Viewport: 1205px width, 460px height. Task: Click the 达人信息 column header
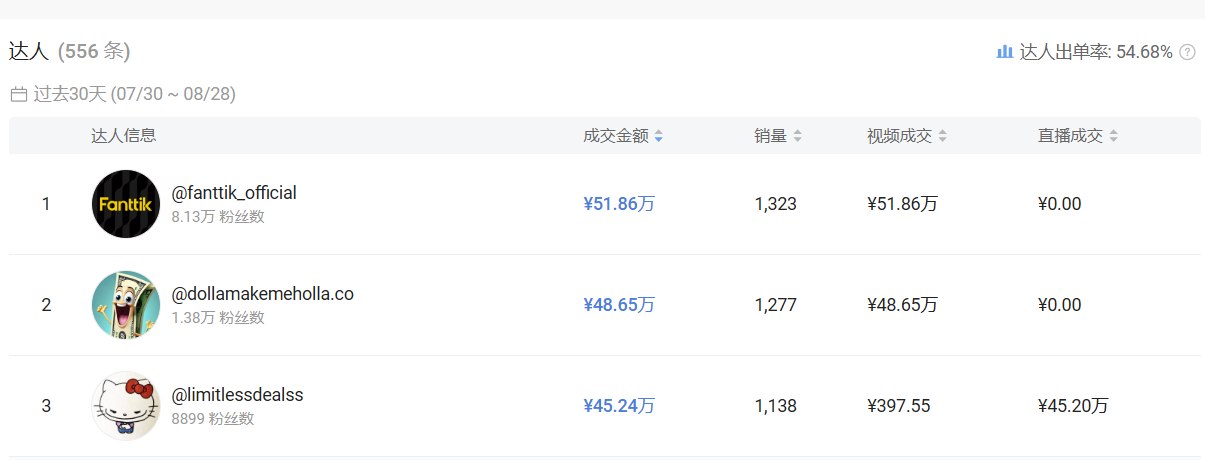pos(124,136)
